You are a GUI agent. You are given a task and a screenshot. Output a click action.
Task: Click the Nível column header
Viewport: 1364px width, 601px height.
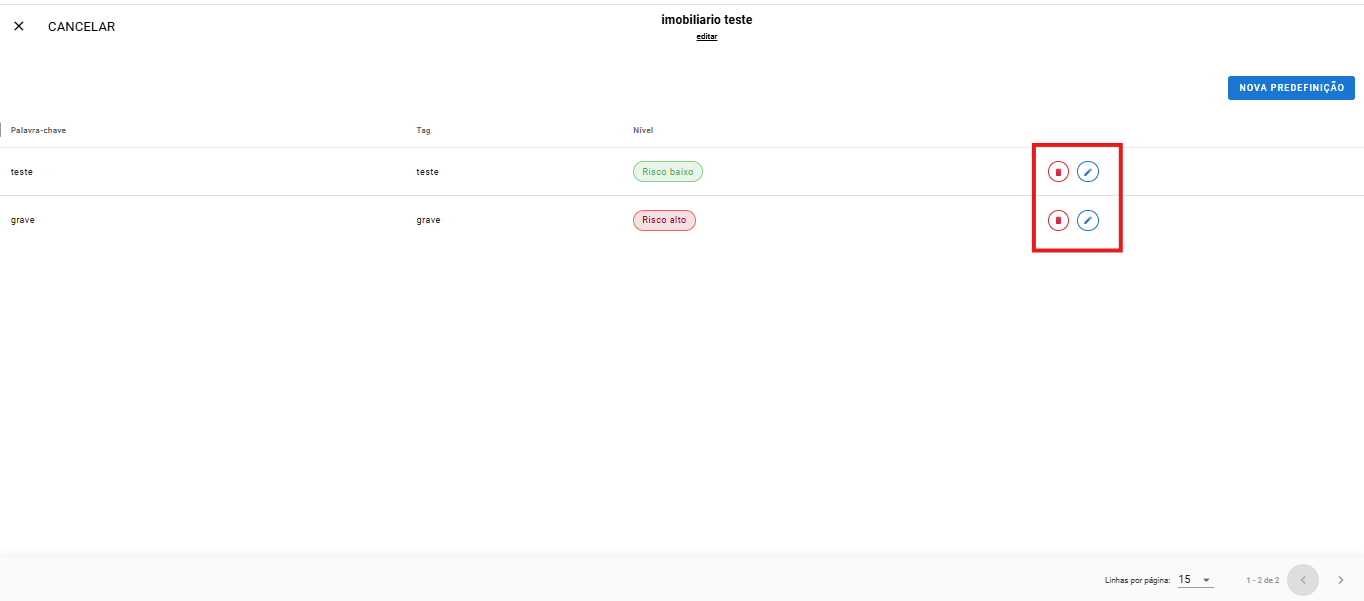[x=643, y=130]
